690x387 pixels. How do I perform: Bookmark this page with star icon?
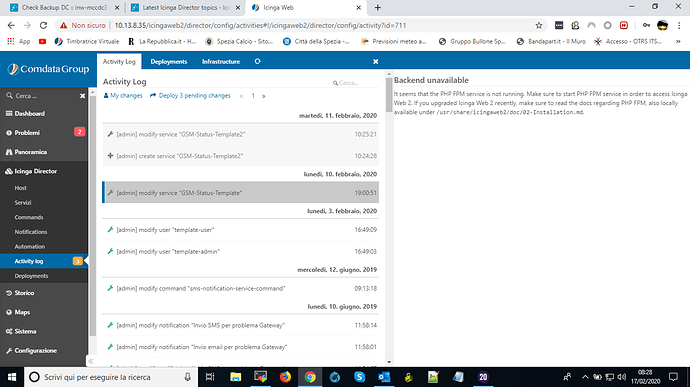(539, 26)
